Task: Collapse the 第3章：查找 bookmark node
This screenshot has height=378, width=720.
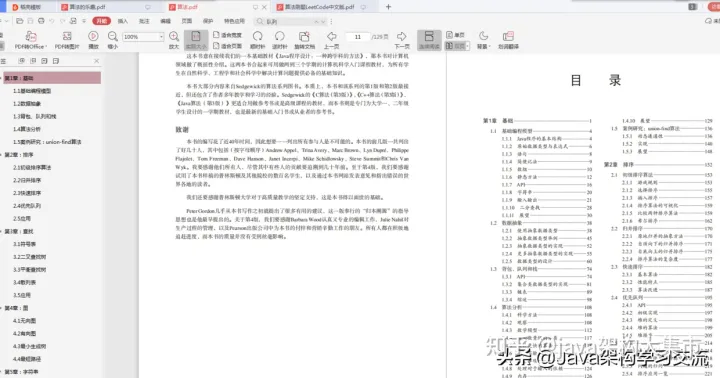Action: coord(1,231)
